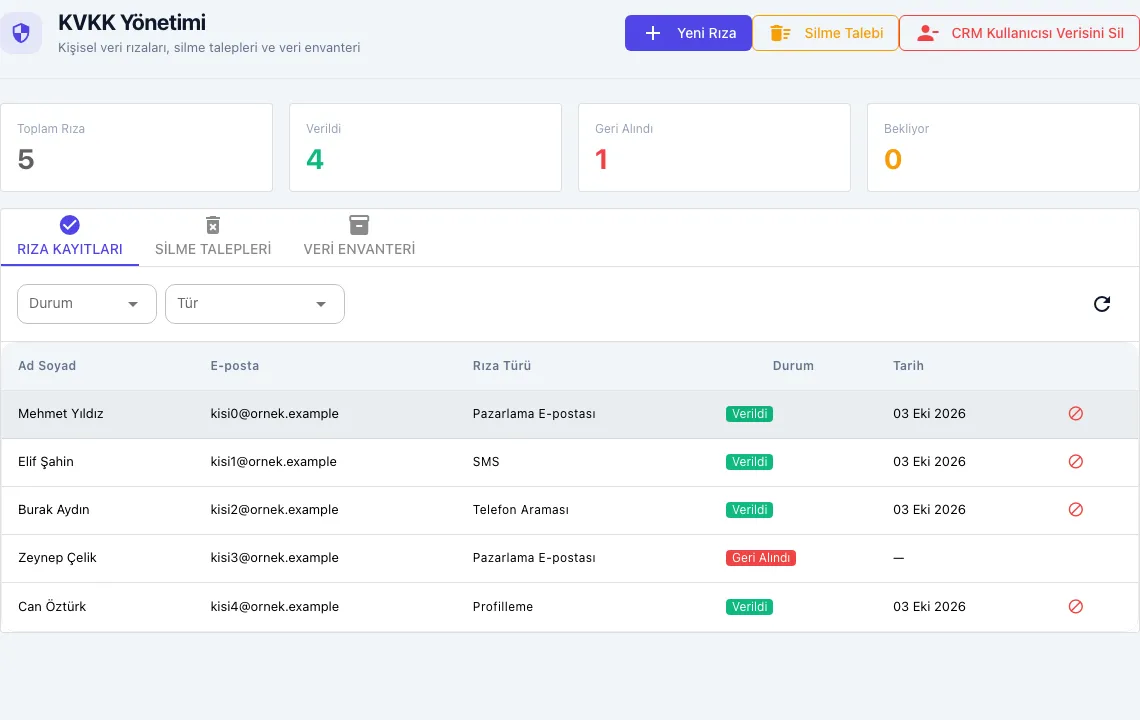Click the archive box icon on Veri Envanteri tab
This screenshot has width=1140, height=720.
pyautogui.click(x=359, y=225)
